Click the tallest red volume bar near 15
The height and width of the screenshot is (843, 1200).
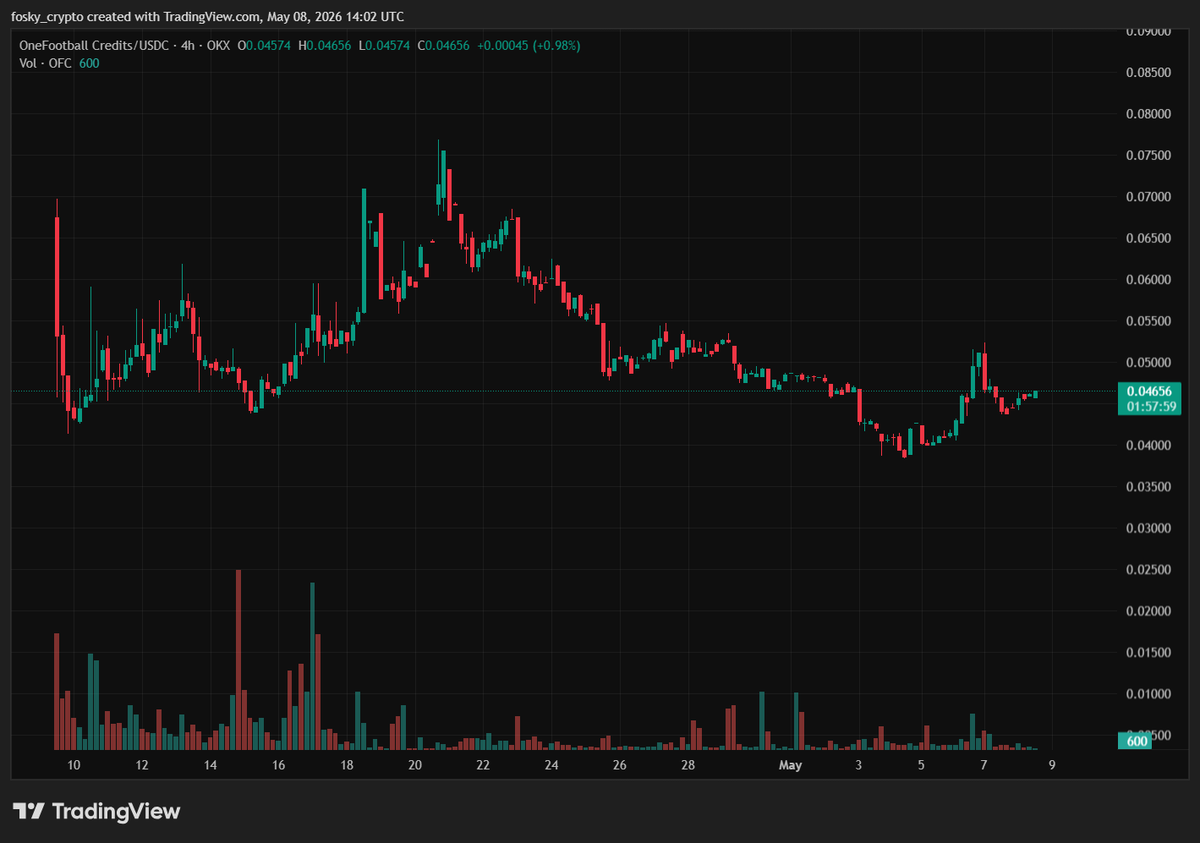(238, 660)
